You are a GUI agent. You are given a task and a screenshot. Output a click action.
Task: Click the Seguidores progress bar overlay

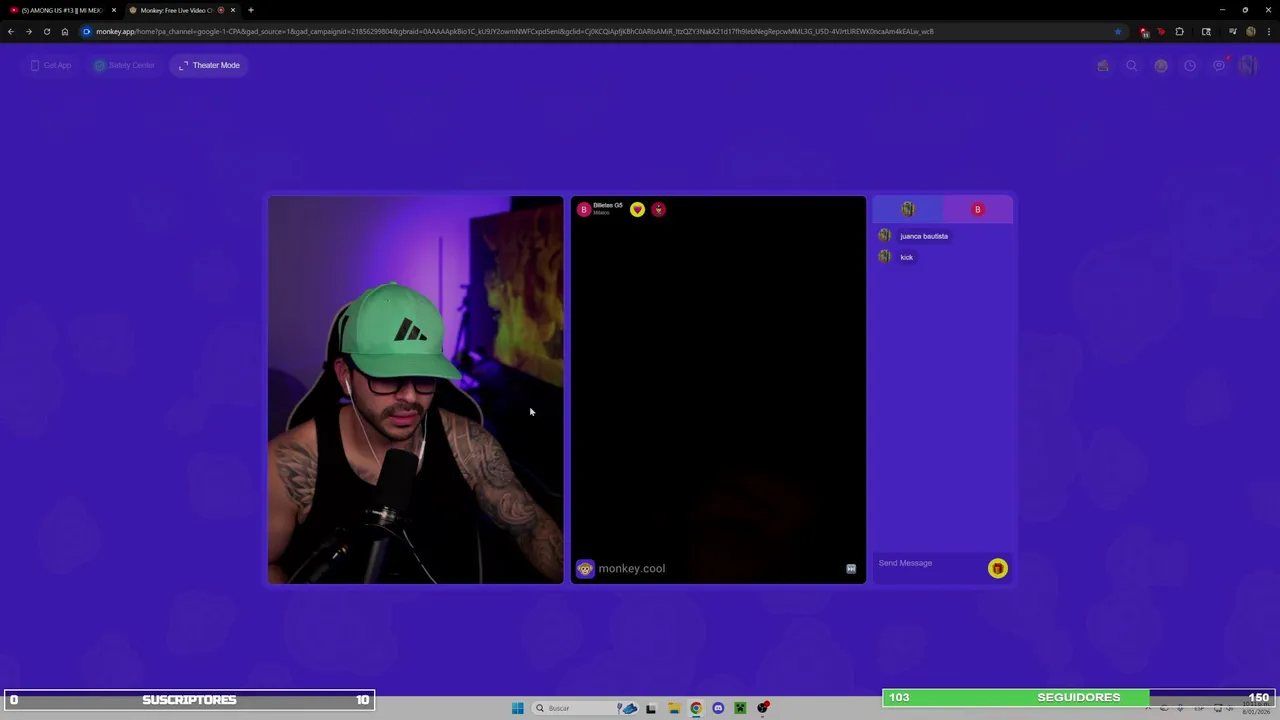click(1078, 697)
